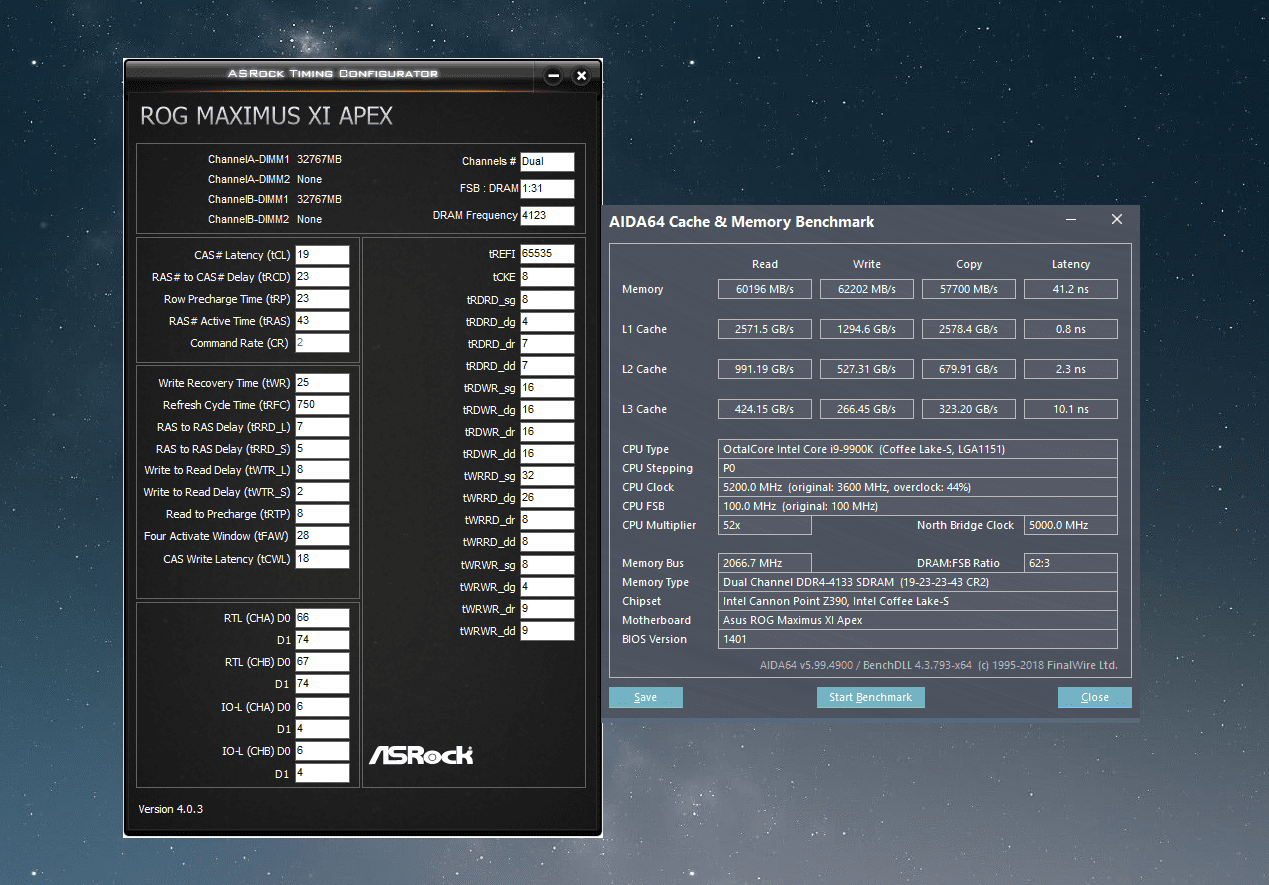
Task: Click the CPU Multiplier value 52x
Action: point(765,525)
